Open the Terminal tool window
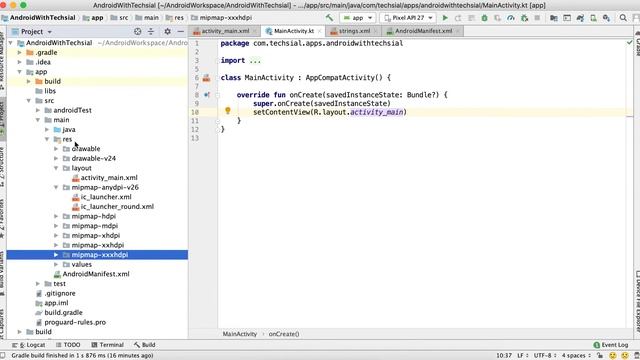Viewport: 640px width, 360px height. (x=107, y=345)
